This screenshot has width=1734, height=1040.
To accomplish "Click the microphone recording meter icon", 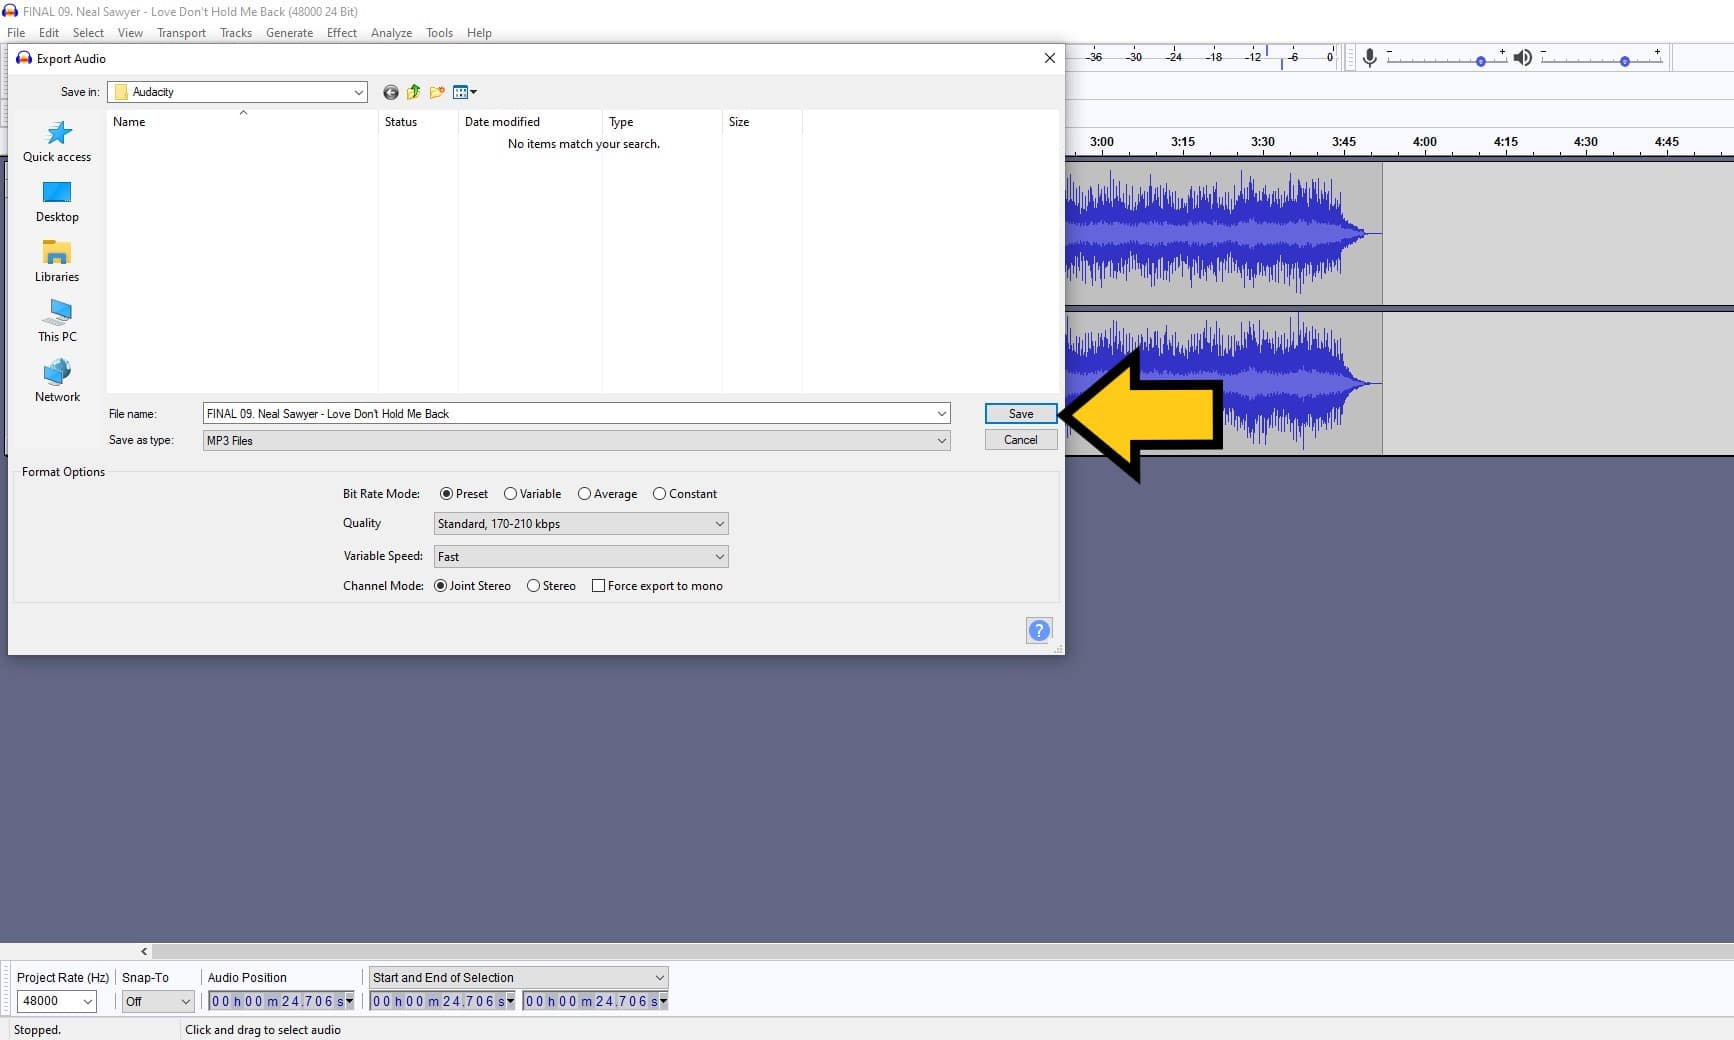I will pyautogui.click(x=1369, y=57).
